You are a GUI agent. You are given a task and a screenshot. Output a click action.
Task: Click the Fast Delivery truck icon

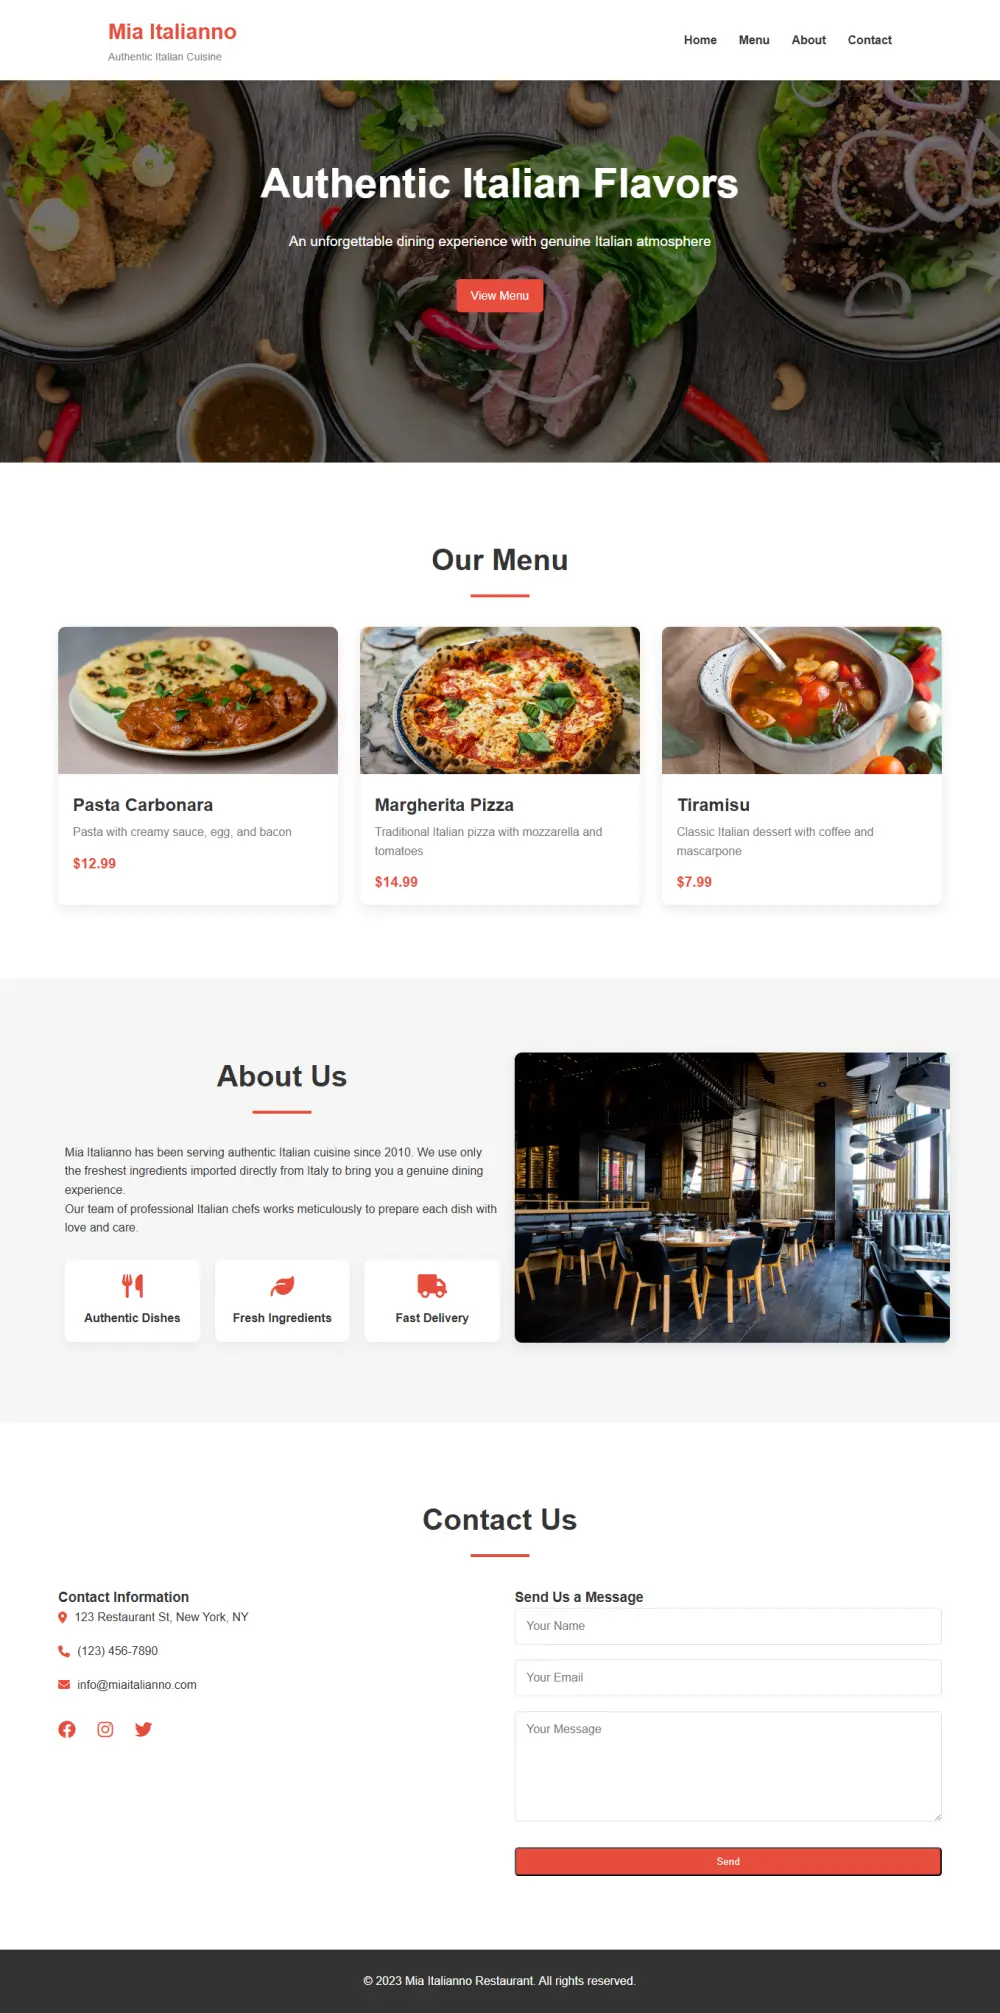coord(432,1286)
